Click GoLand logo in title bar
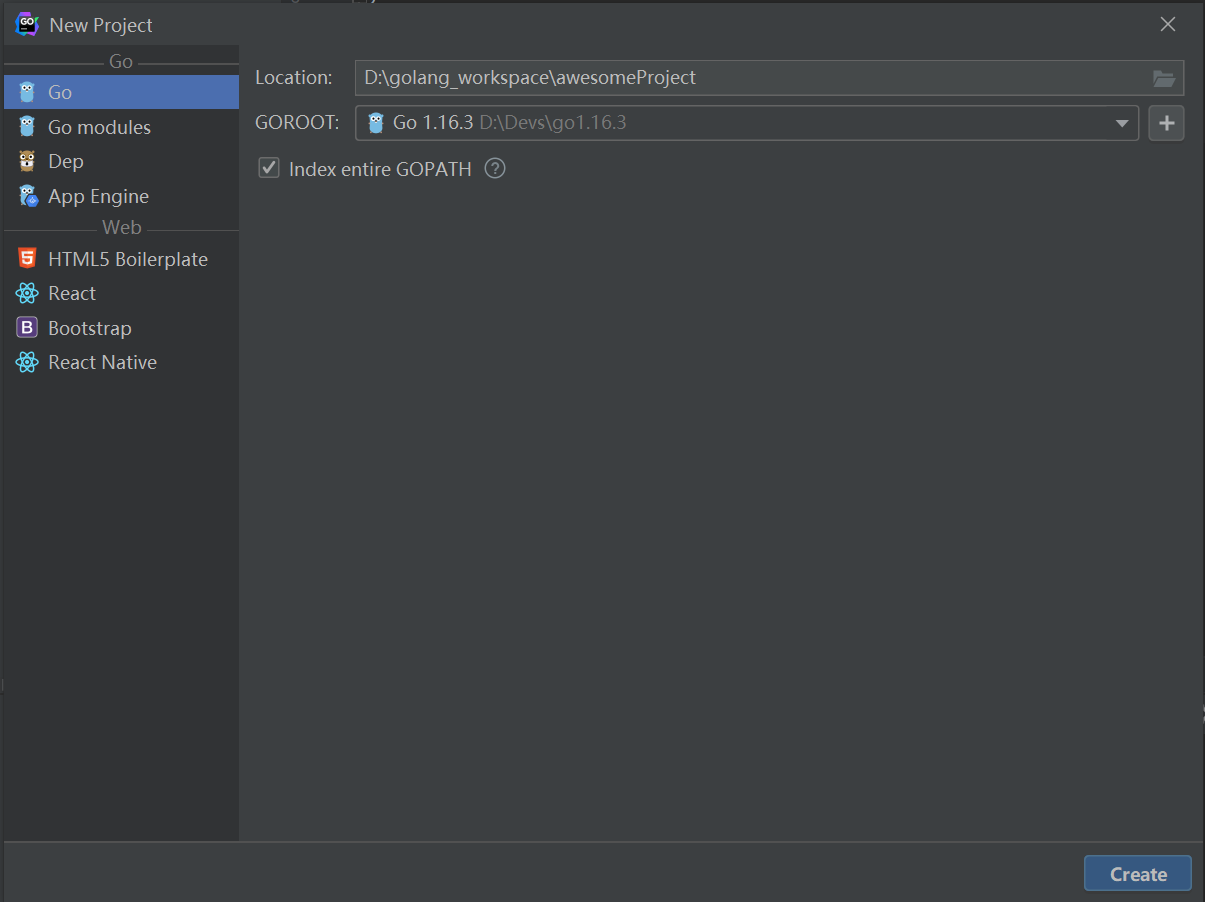 [x=27, y=24]
